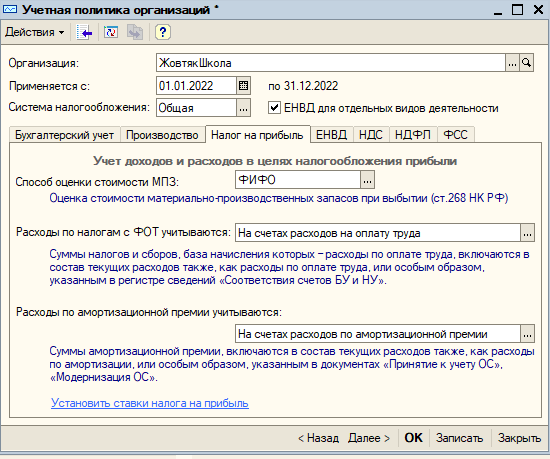The width and height of the screenshot is (550, 459).
Task: Close window with the X button
Action: coord(538,9)
